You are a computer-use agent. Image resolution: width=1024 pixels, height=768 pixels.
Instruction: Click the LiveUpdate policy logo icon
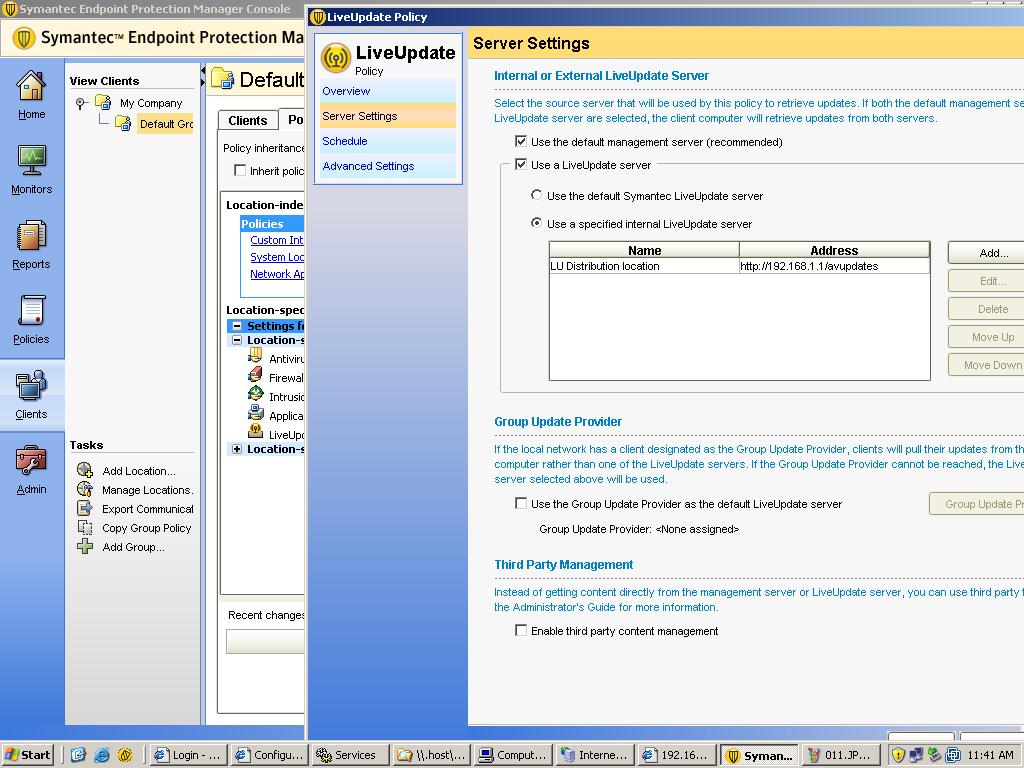336,58
